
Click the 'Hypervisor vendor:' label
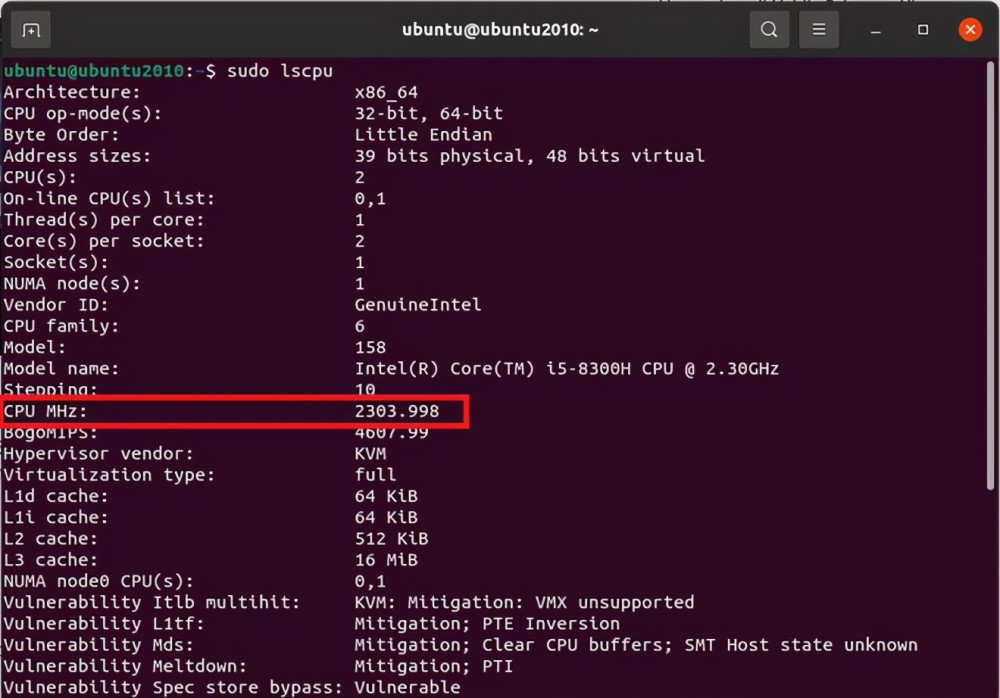coord(99,454)
